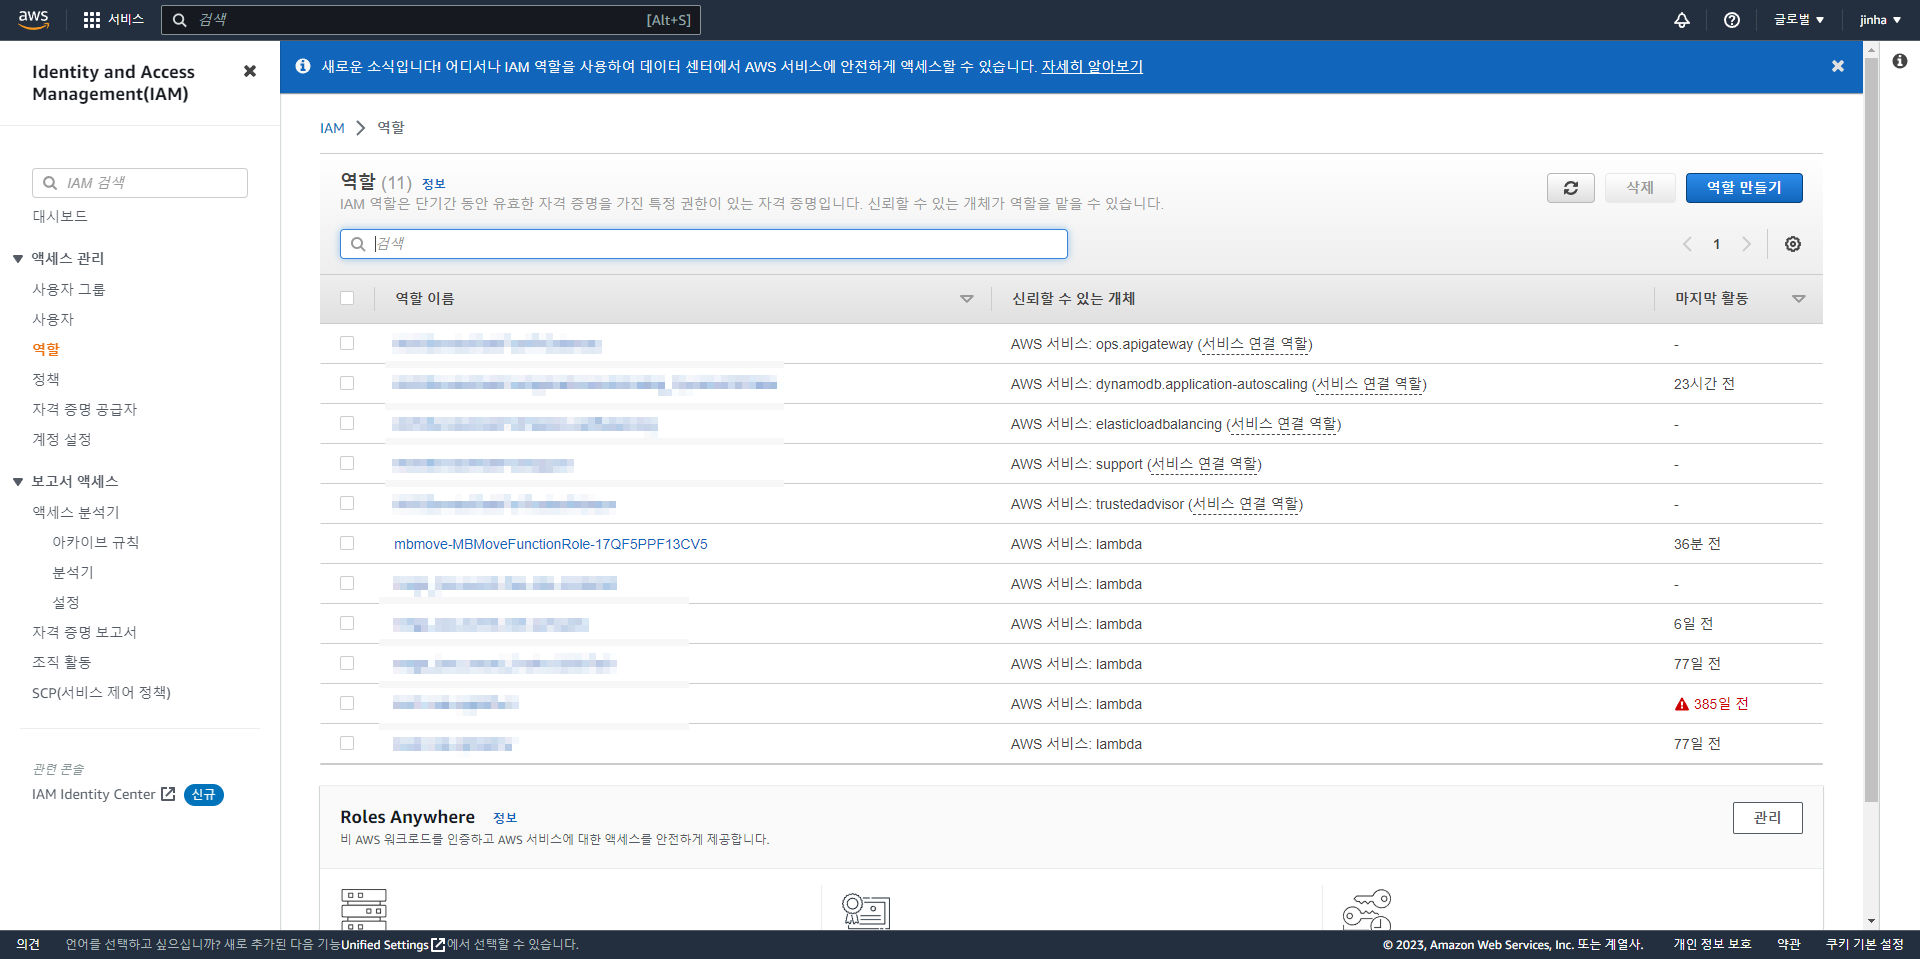Open 정책 in the sidebar
The height and width of the screenshot is (959, 1920).
(x=46, y=379)
